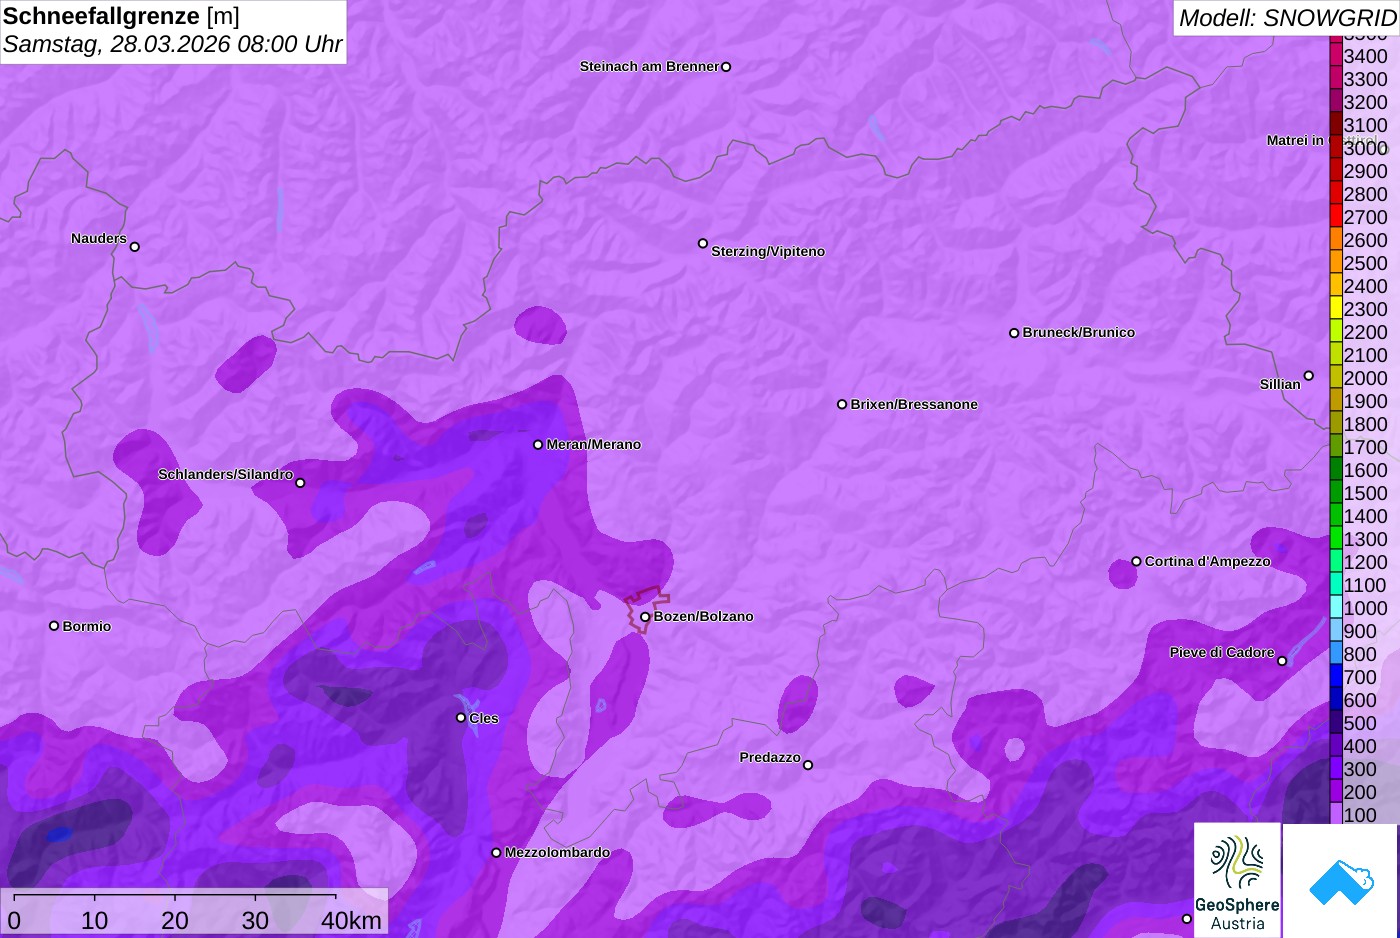Select the Bozen/Bolzano map marker
This screenshot has width=1400, height=938.
(x=645, y=617)
